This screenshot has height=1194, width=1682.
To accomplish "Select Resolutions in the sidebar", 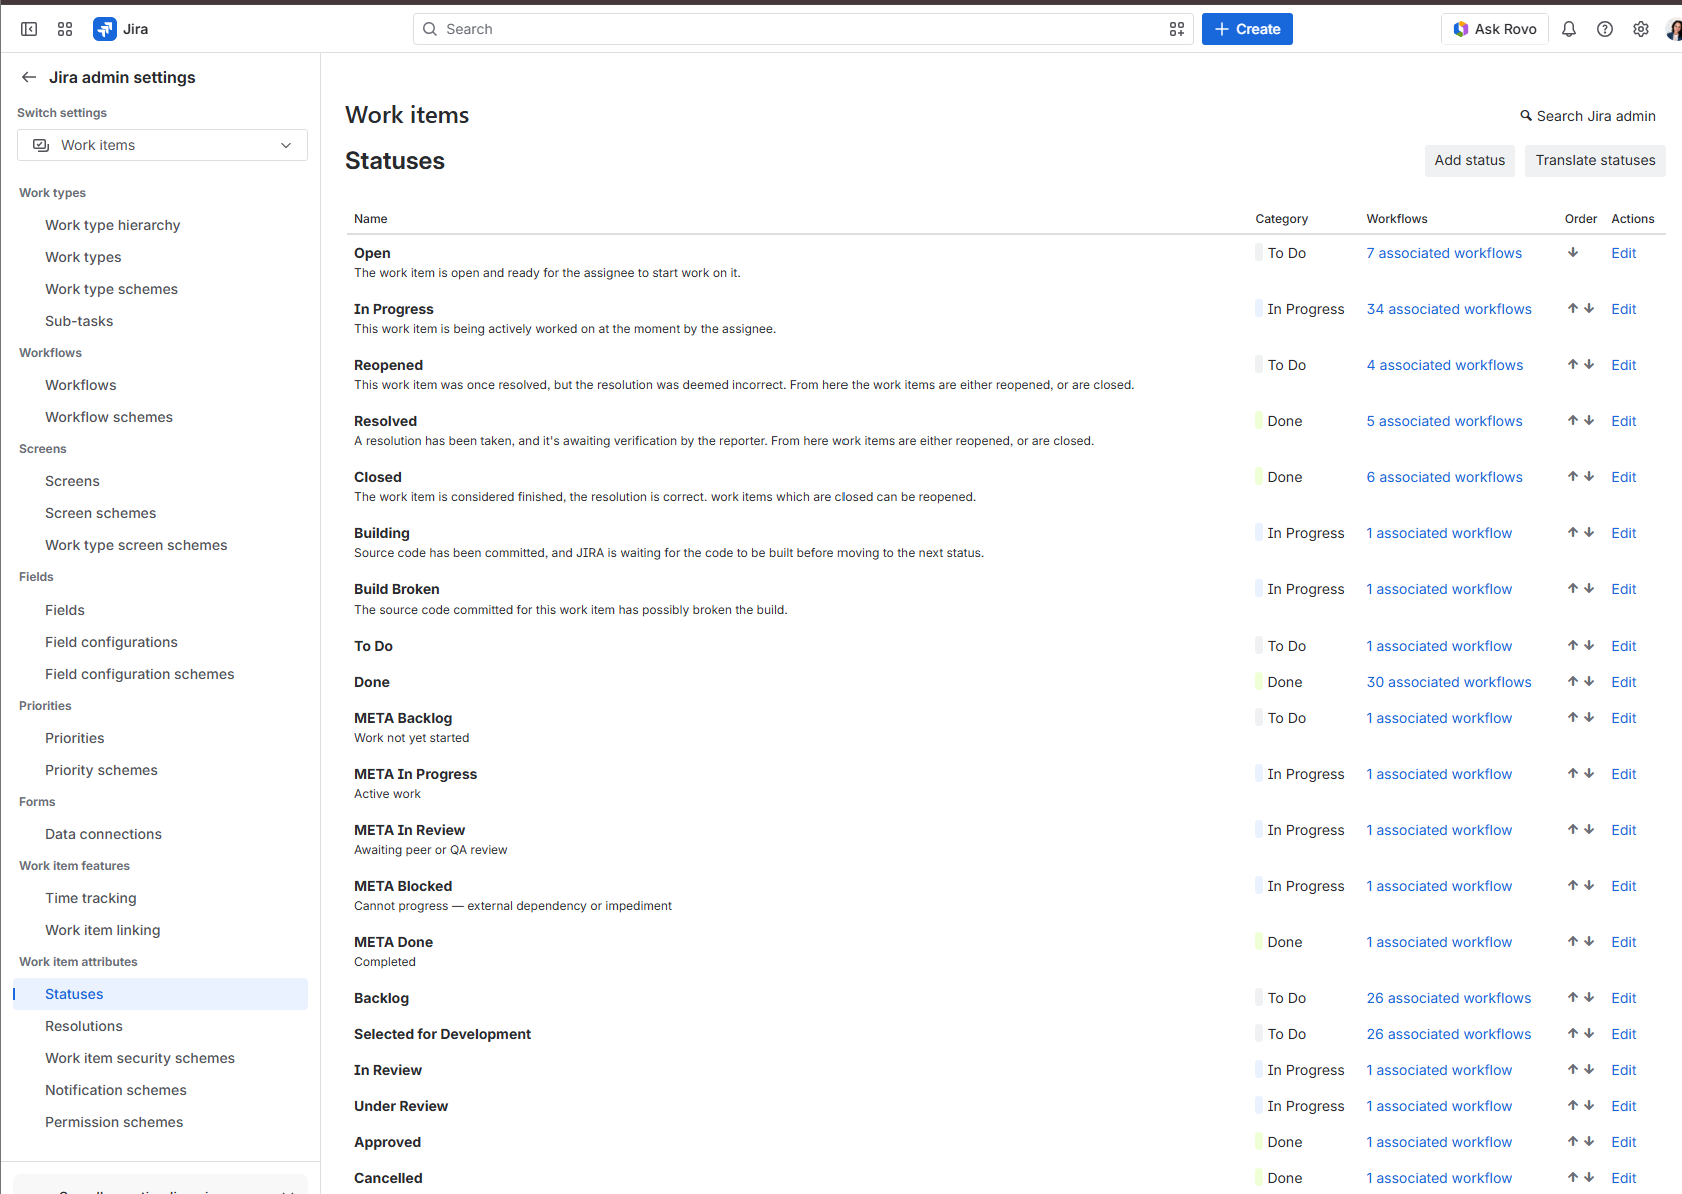I will [x=84, y=1026].
